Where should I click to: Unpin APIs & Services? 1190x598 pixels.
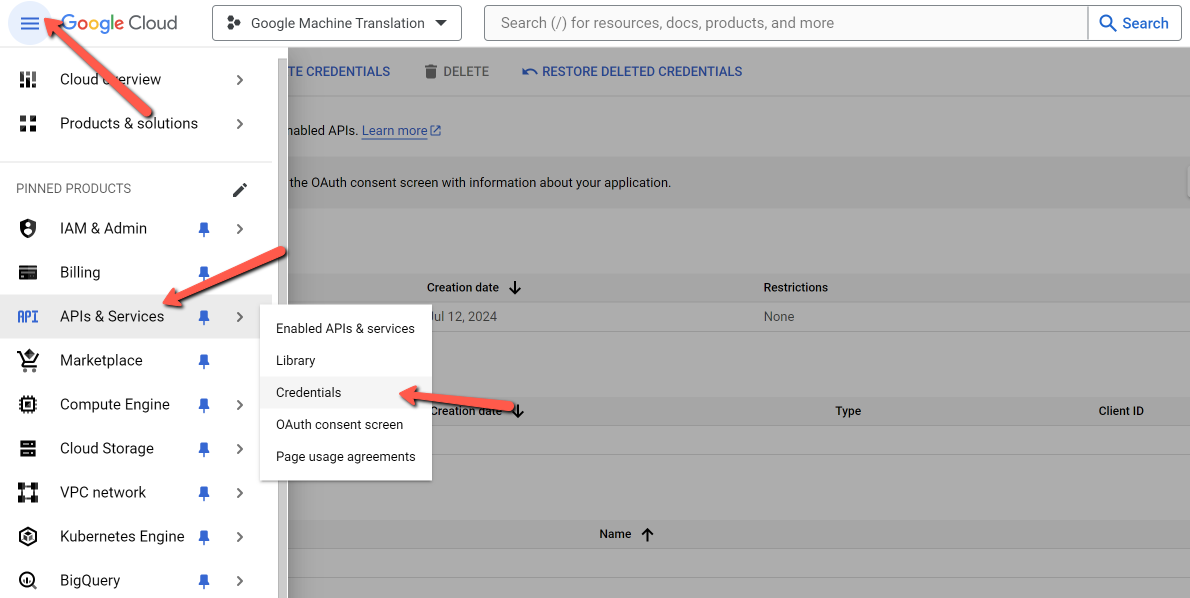tap(203, 317)
